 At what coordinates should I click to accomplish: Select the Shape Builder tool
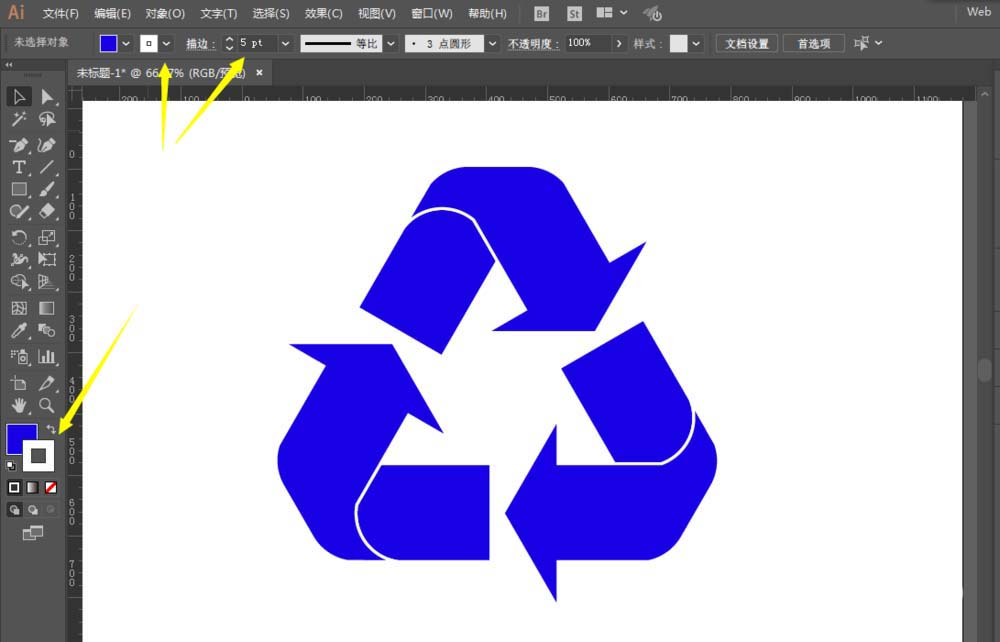pos(19,282)
